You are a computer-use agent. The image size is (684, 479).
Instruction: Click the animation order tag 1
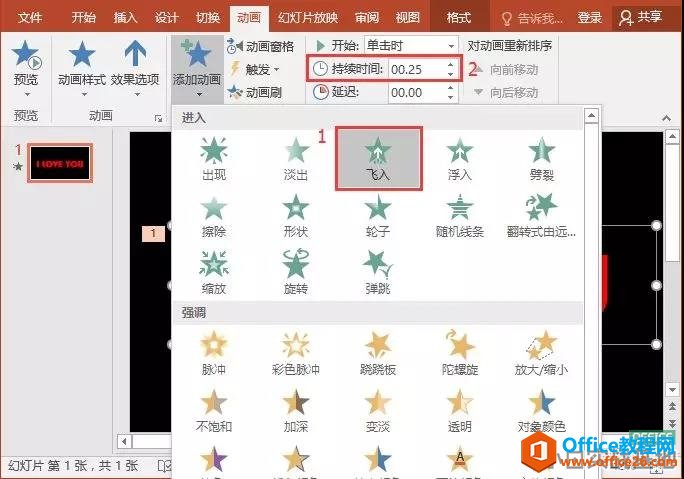pos(153,233)
